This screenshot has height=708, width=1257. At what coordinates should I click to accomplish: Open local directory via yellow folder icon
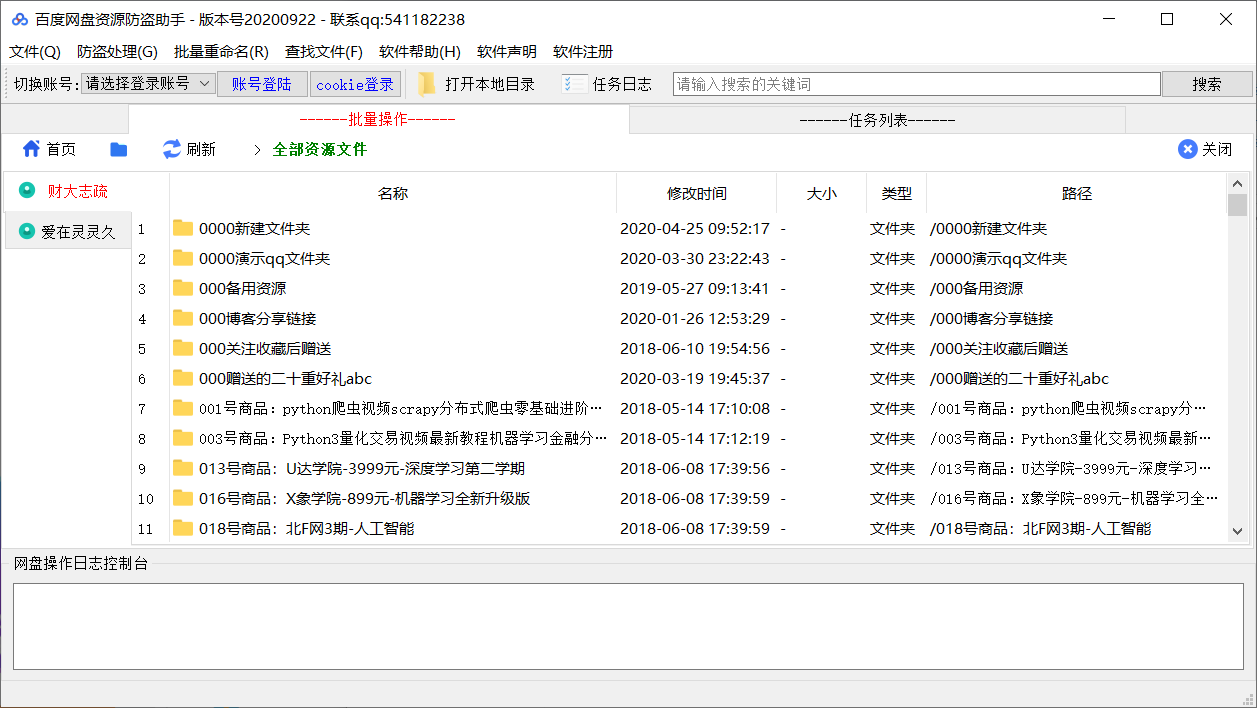coord(427,84)
